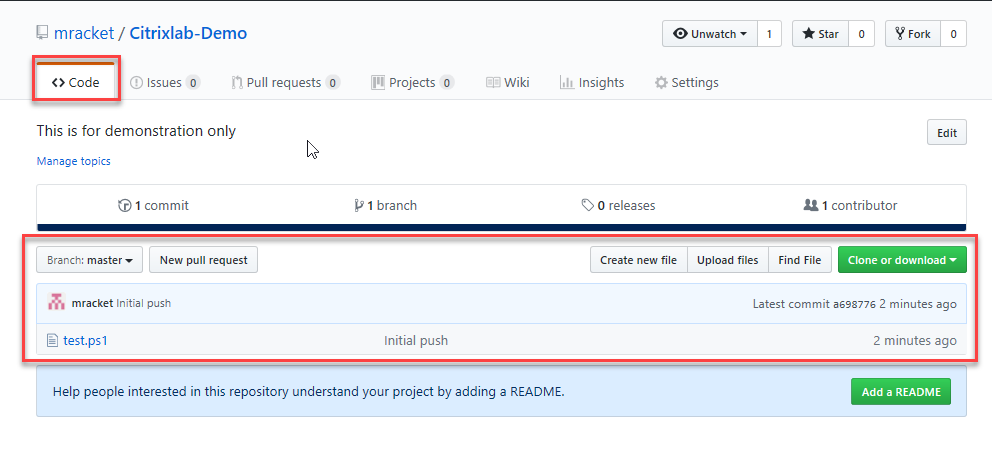Screen dimensions: 992x457
Task: Star this repository
Action: 821,34
